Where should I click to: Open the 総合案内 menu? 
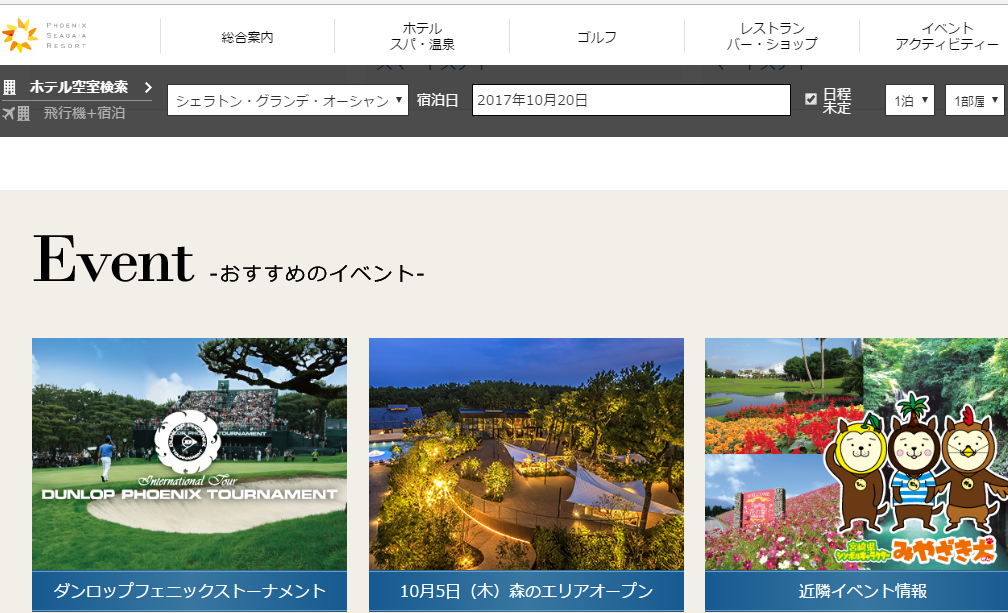click(x=248, y=37)
